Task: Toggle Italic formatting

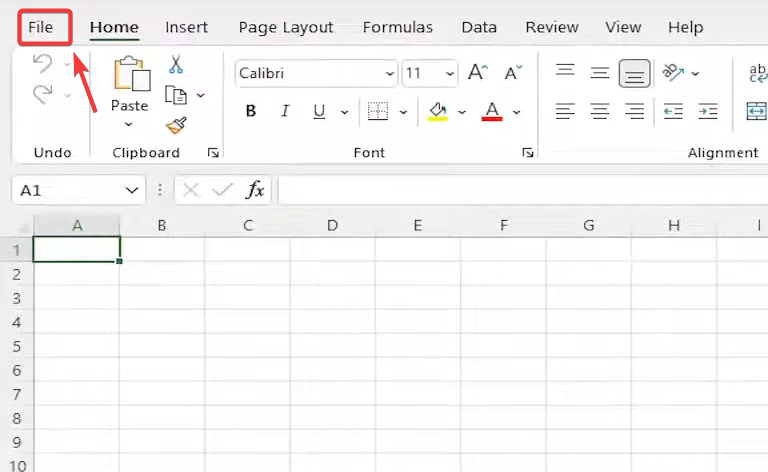Action: coord(285,111)
